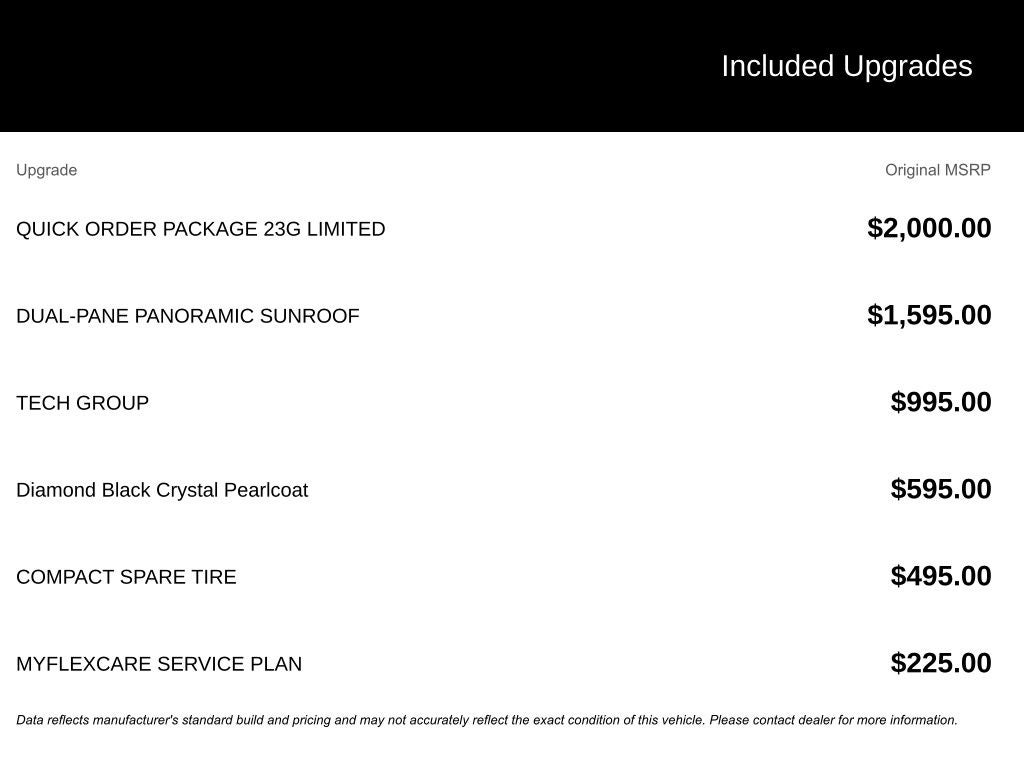Viewport: 1024px width, 768px height.
Task: Select the Quick Order Package 23G Limited row label
Action: (x=200, y=229)
